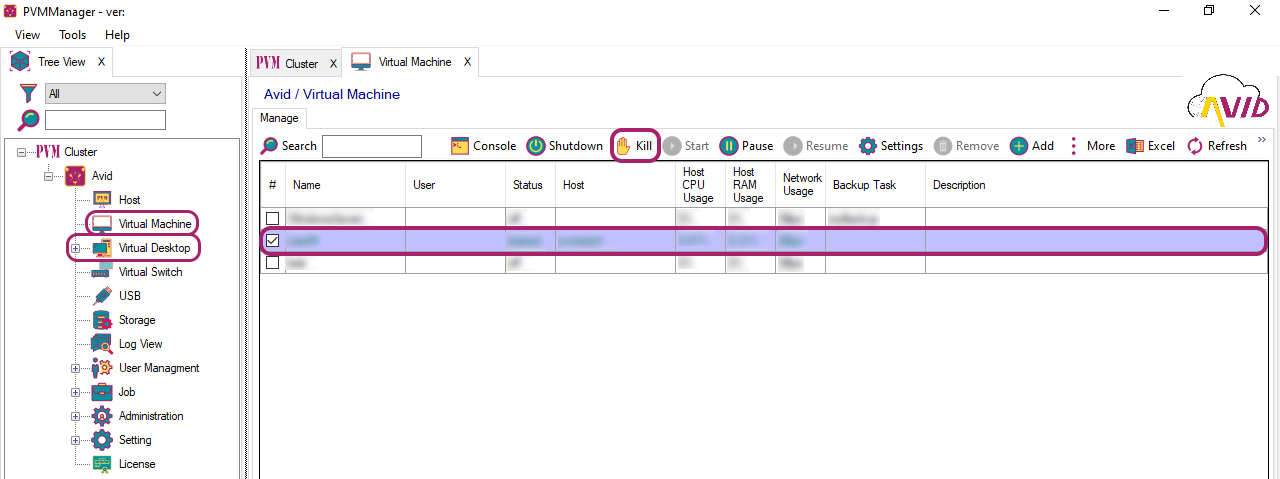Viewport: 1280px width, 479px height.
Task: Expand the Virtual Desktop node
Action: pos(75,248)
